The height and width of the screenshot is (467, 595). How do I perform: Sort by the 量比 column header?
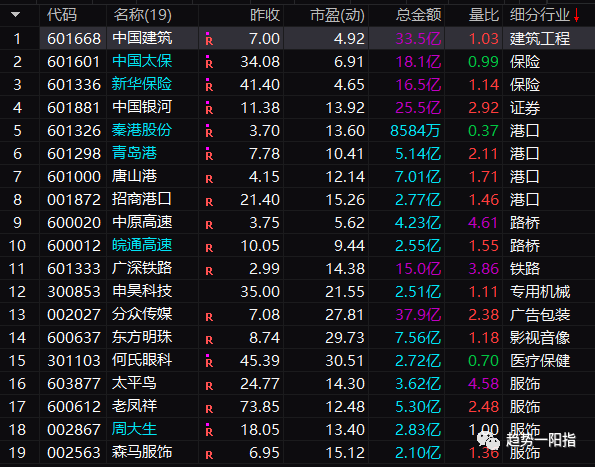484,15
